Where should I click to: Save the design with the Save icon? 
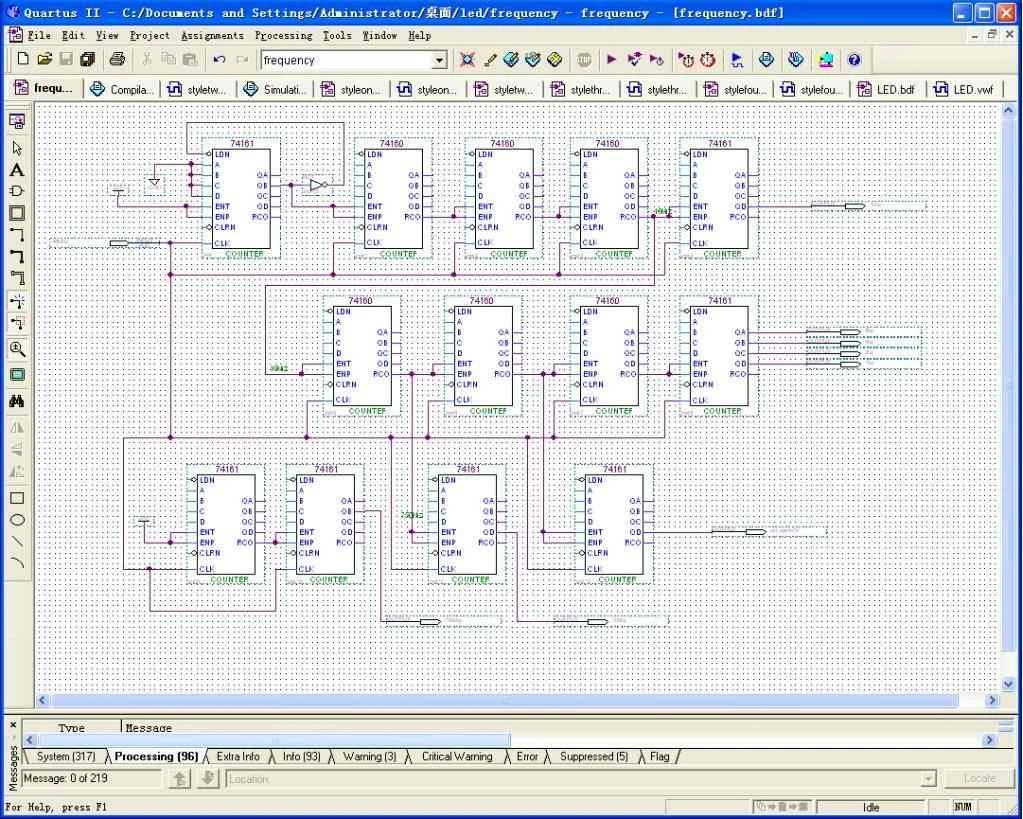(x=66, y=59)
